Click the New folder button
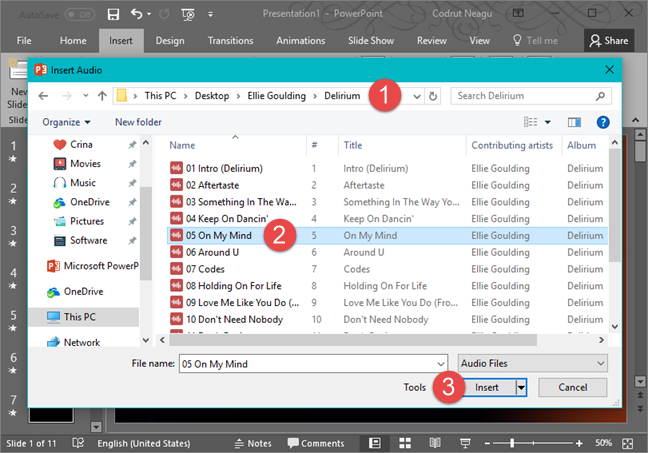 tap(138, 122)
